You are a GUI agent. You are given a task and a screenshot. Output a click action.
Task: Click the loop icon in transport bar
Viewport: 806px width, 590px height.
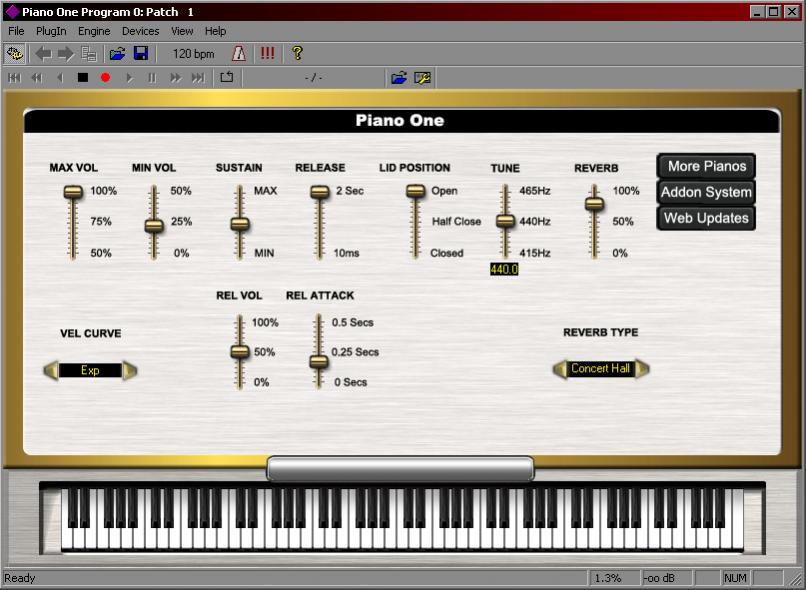227,78
